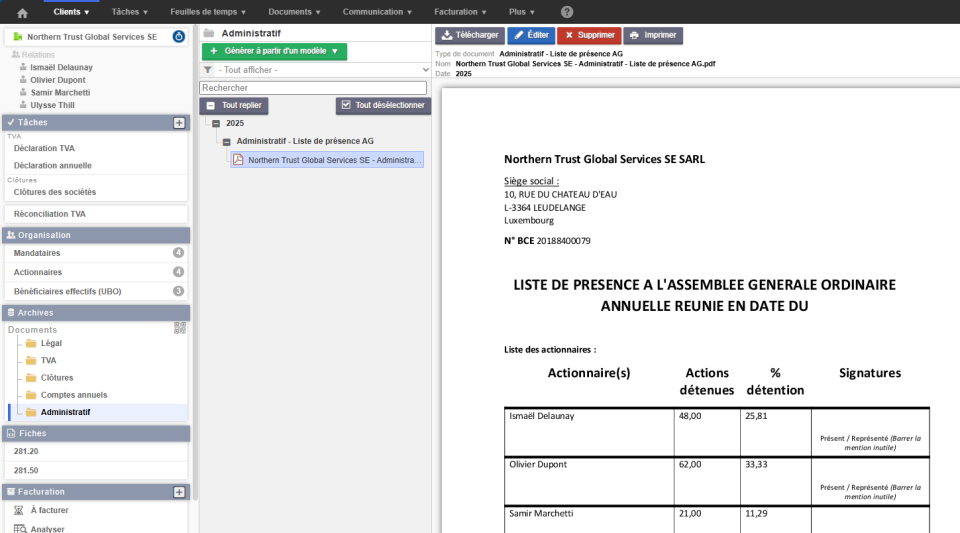The height and width of the screenshot is (533, 960).
Task: Add an invoice with the Facturation plus icon
Action: pos(179,492)
